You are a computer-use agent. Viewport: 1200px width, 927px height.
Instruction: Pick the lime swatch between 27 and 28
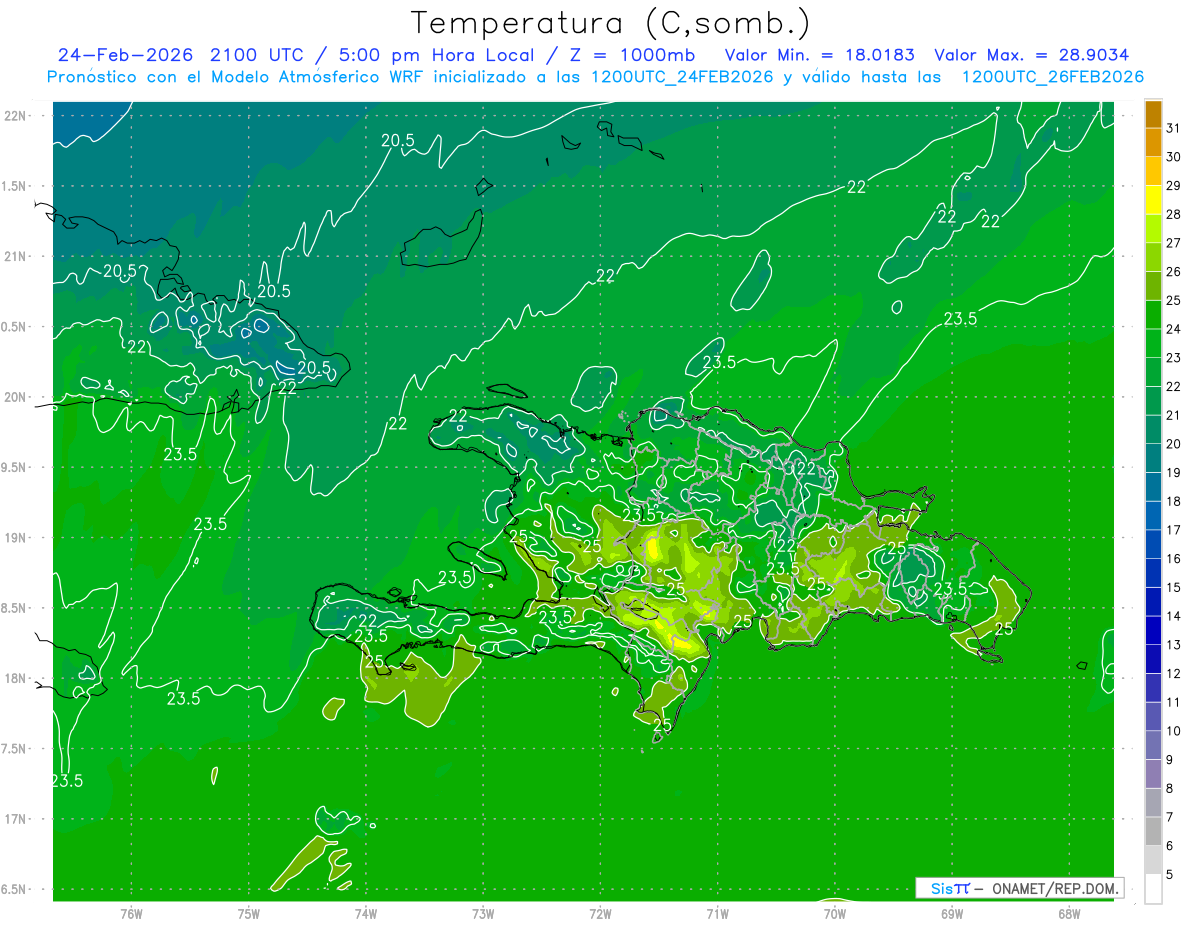tap(1153, 229)
